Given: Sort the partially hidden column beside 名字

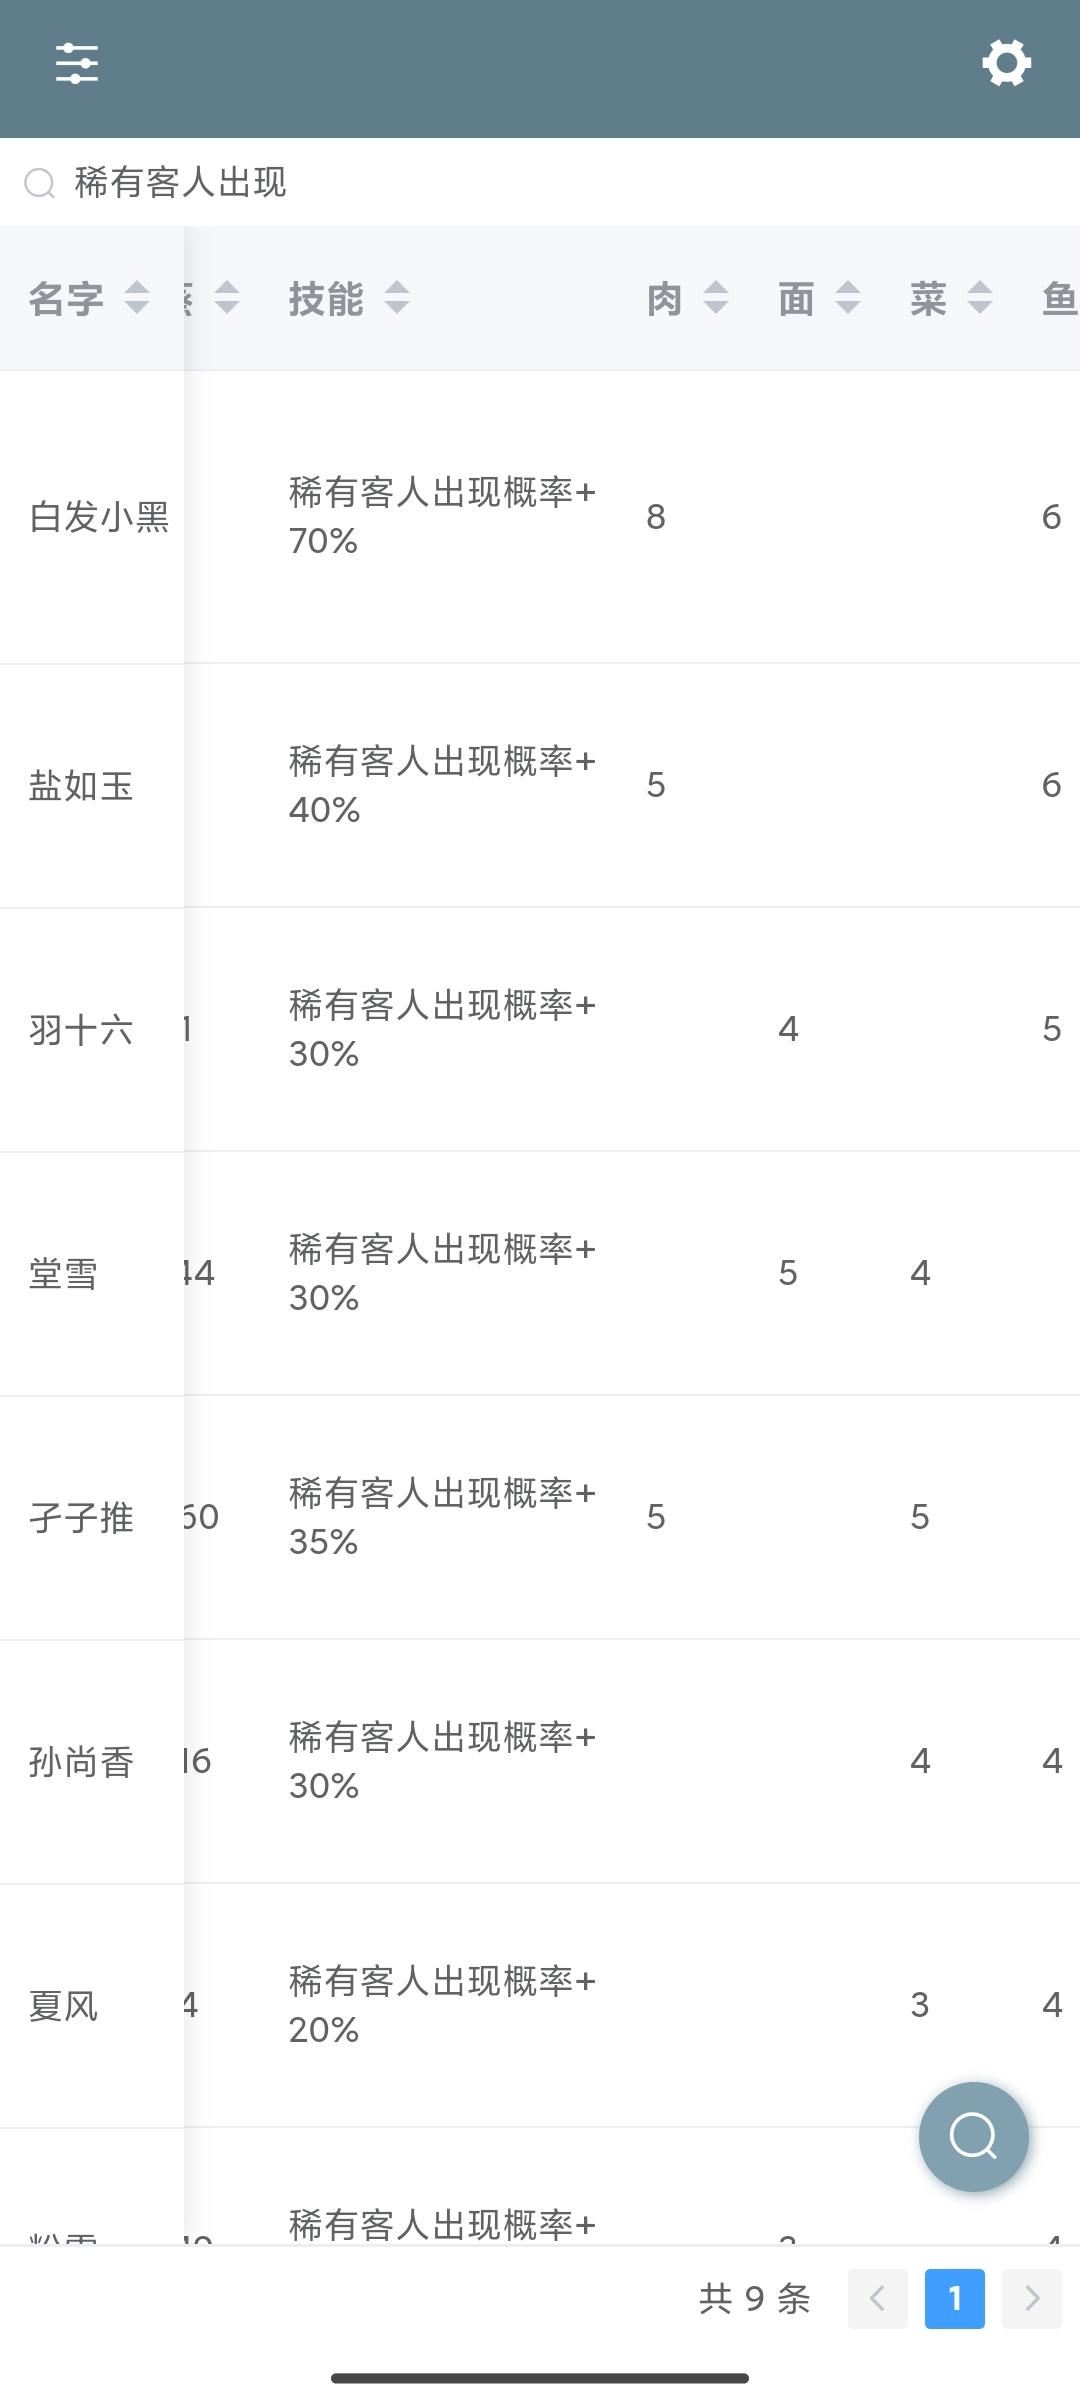Looking at the screenshot, I should tap(227, 298).
